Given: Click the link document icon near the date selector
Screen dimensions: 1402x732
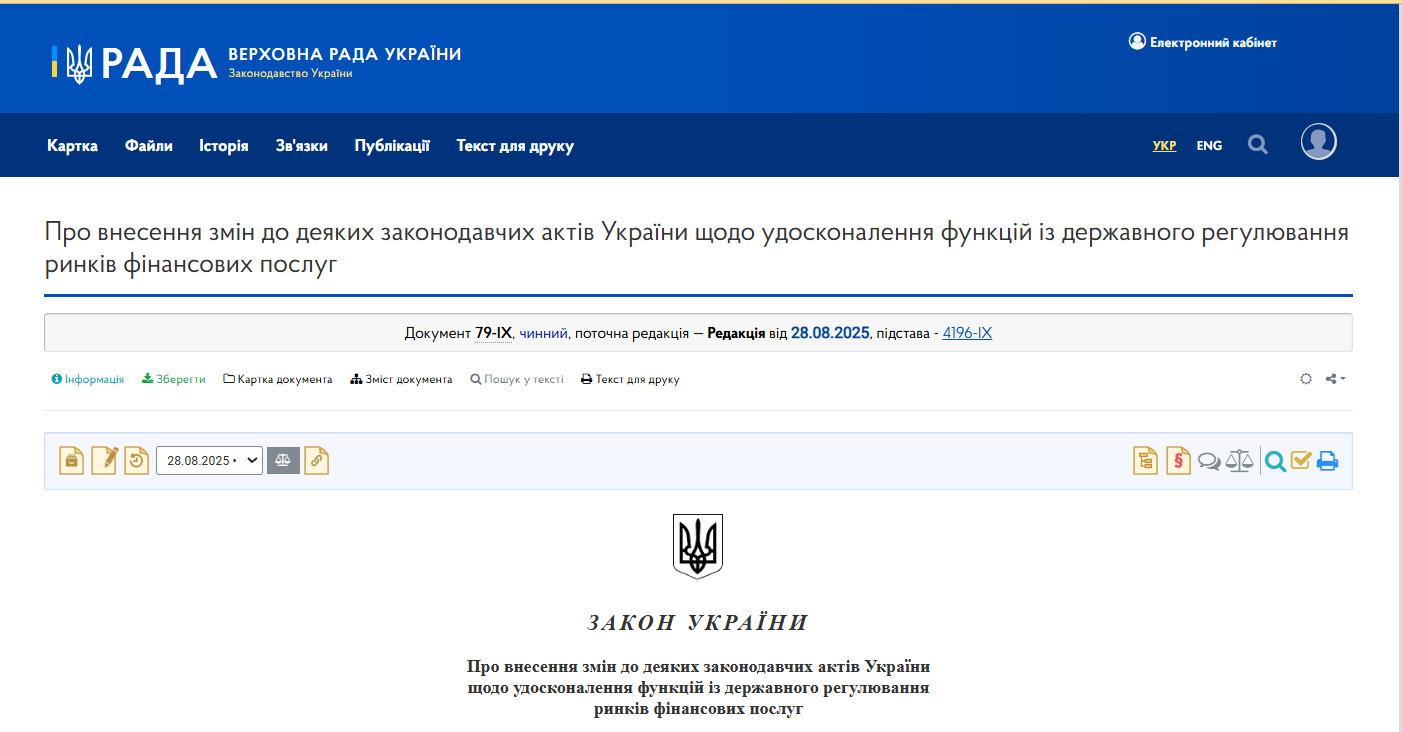Looking at the screenshot, I should (317, 460).
